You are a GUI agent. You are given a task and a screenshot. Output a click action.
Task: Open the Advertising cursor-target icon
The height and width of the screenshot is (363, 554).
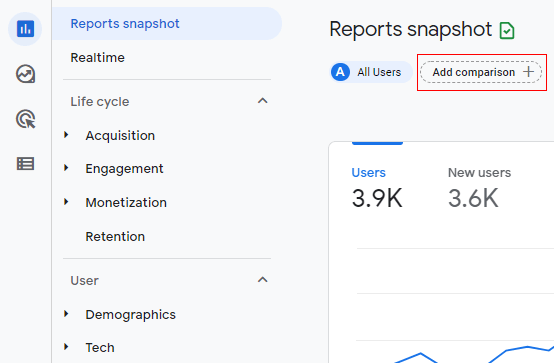click(x=25, y=119)
